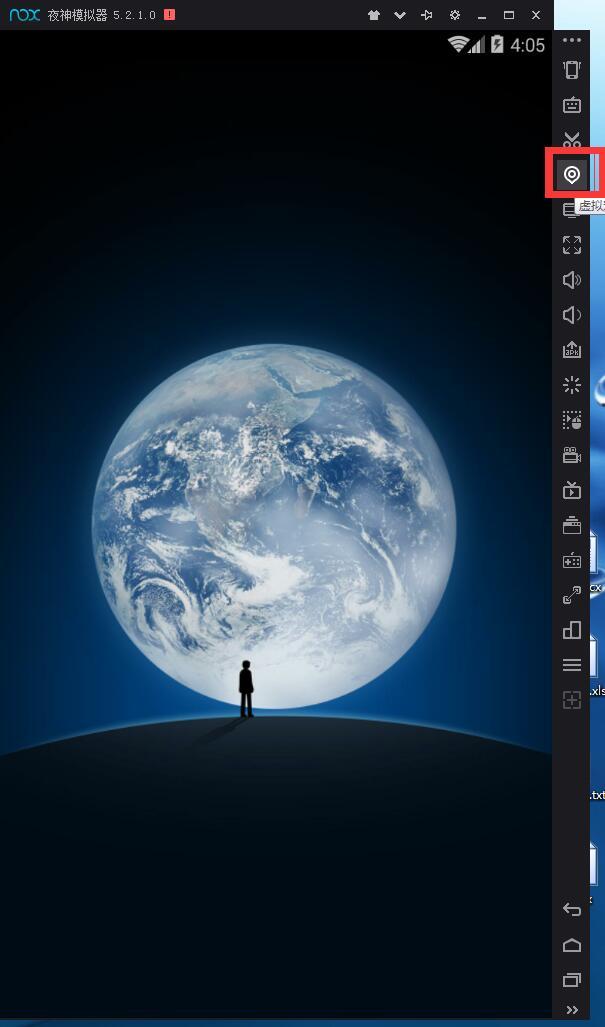Screen dimensions: 605x1027
Task: Click the shake device icon
Action: pyautogui.click(x=572, y=69)
